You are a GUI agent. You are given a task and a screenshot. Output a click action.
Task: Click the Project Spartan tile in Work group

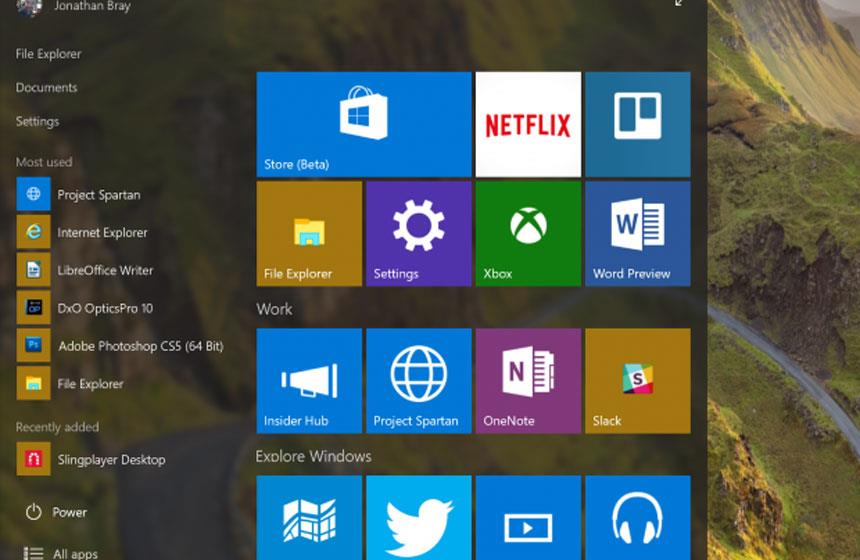[x=418, y=380]
